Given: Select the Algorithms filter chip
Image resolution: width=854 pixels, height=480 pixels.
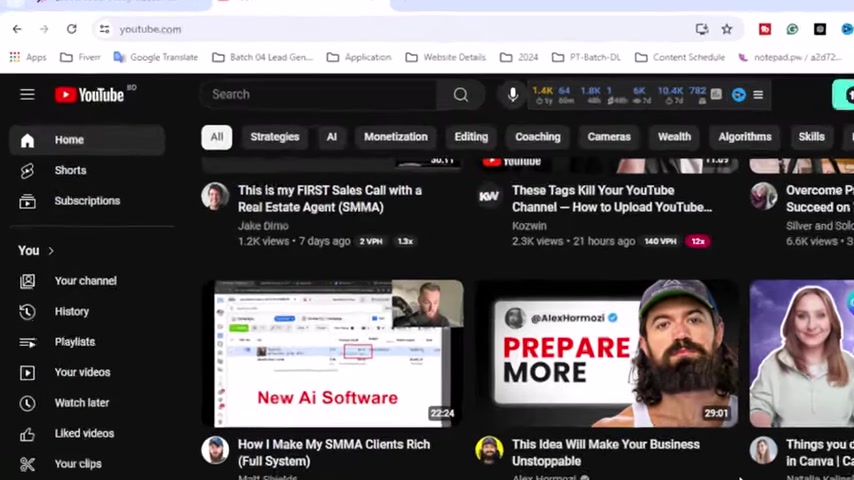Looking at the screenshot, I should [745, 137].
